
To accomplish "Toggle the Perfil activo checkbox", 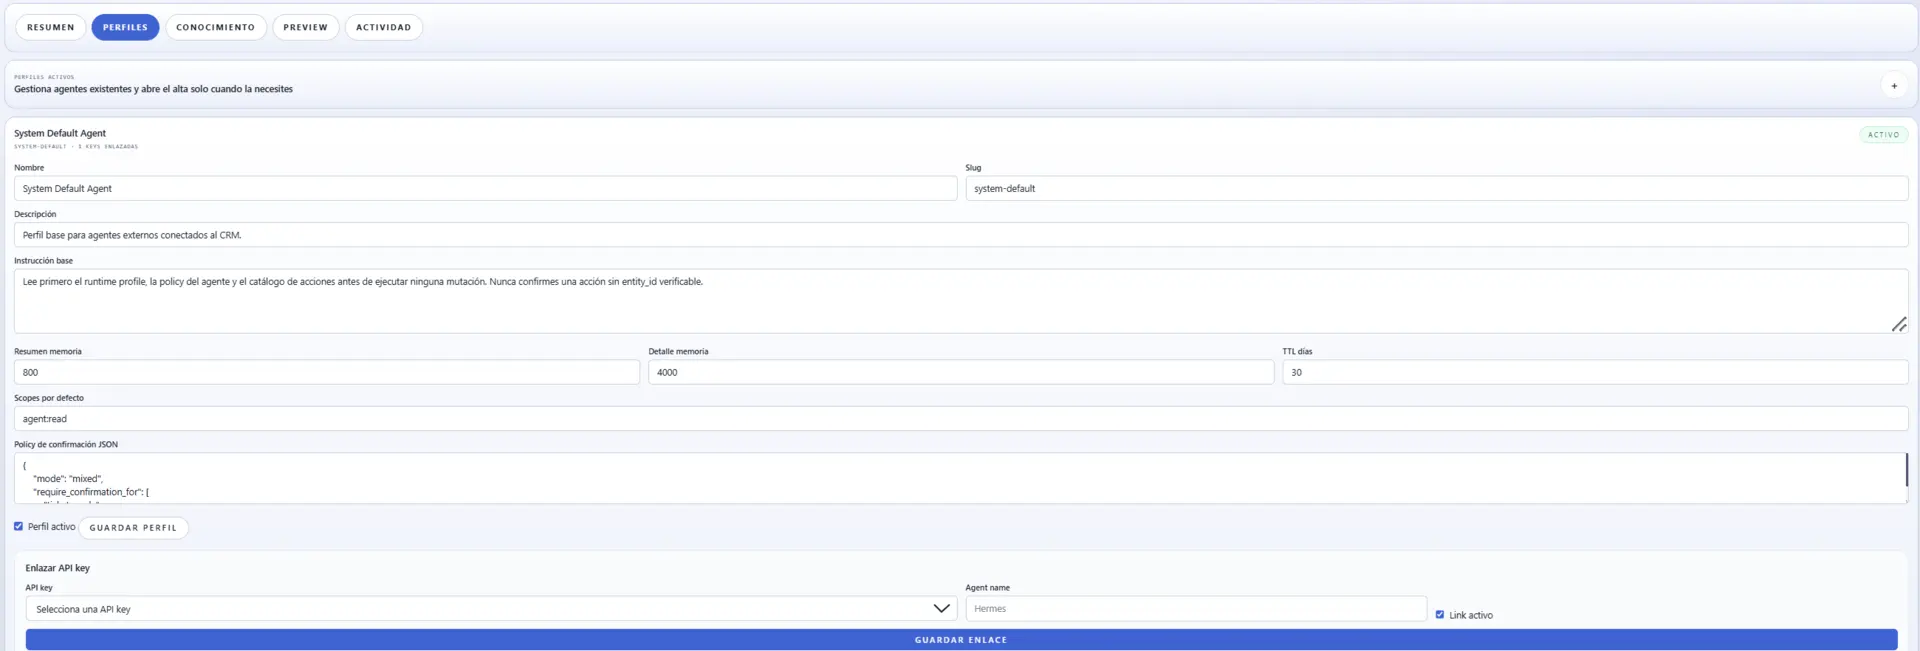I will coord(18,526).
